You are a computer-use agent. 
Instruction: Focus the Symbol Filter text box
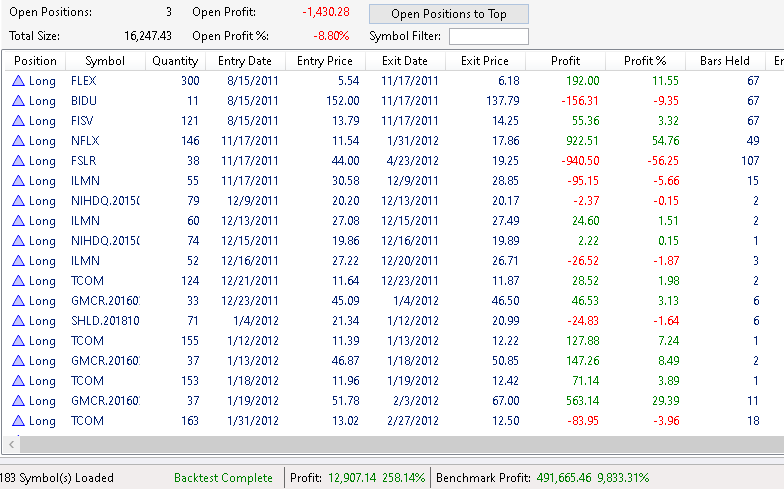click(489, 37)
